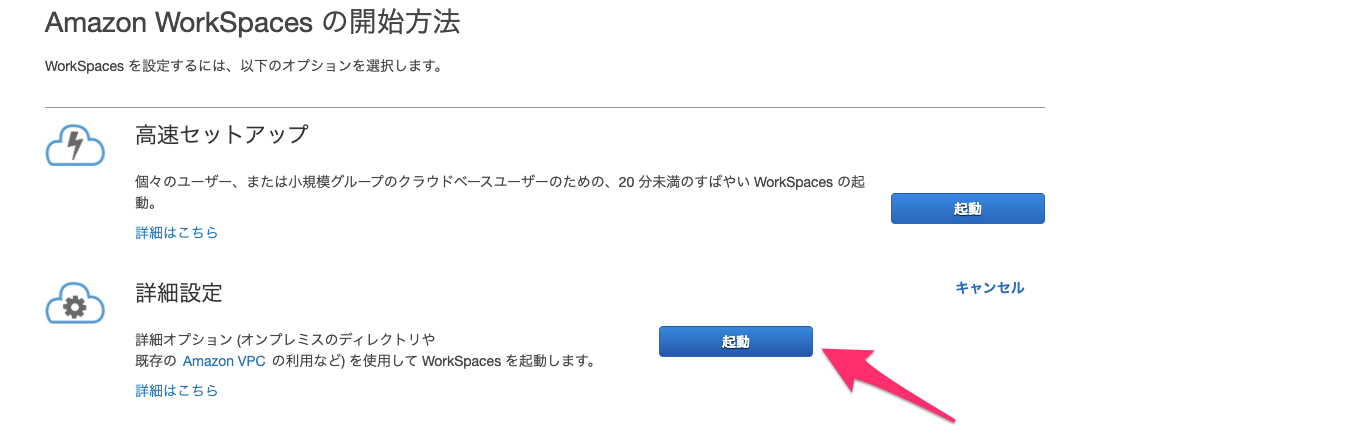Open 詳細はこちら link under 詳細設定

(177, 391)
